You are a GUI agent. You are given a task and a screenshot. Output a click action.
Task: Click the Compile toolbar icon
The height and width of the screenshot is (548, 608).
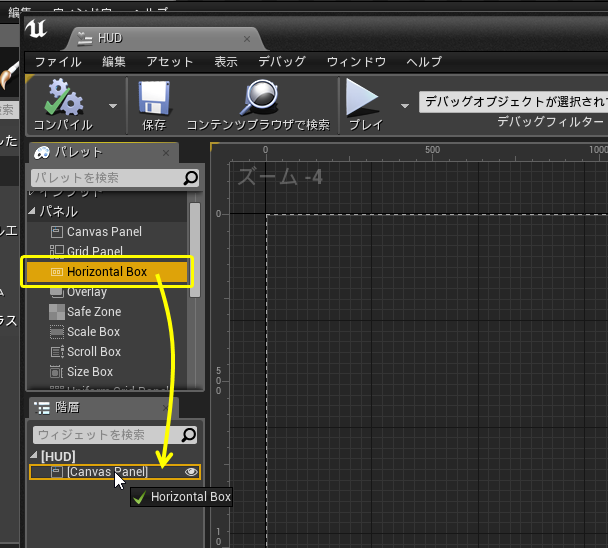(x=64, y=97)
